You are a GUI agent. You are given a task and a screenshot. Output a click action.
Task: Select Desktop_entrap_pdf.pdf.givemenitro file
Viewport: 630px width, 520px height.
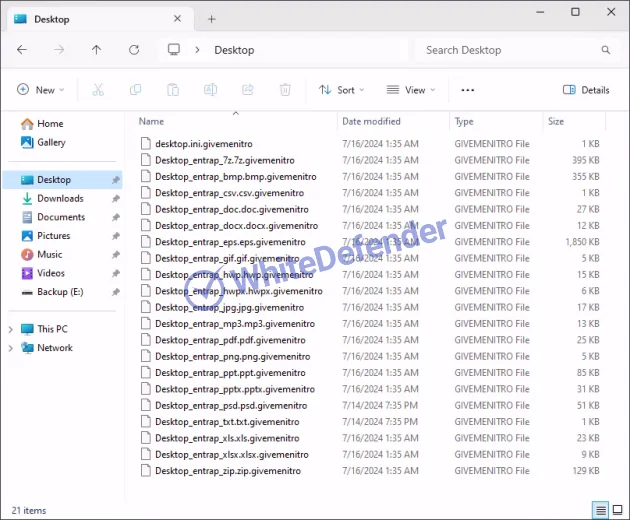pyautogui.click(x=231, y=340)
